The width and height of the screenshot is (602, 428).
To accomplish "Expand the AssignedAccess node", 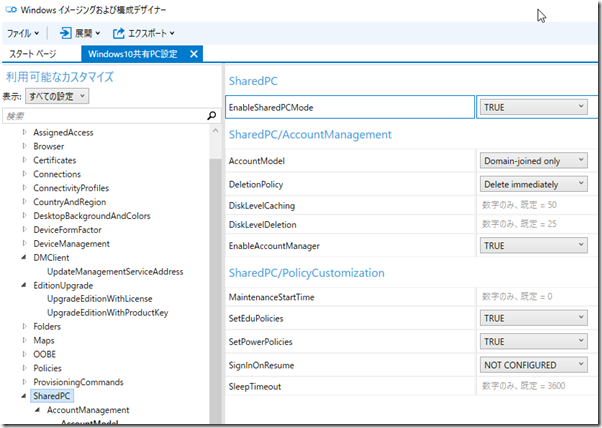I will pyautogui.click(x=25, y=132).
